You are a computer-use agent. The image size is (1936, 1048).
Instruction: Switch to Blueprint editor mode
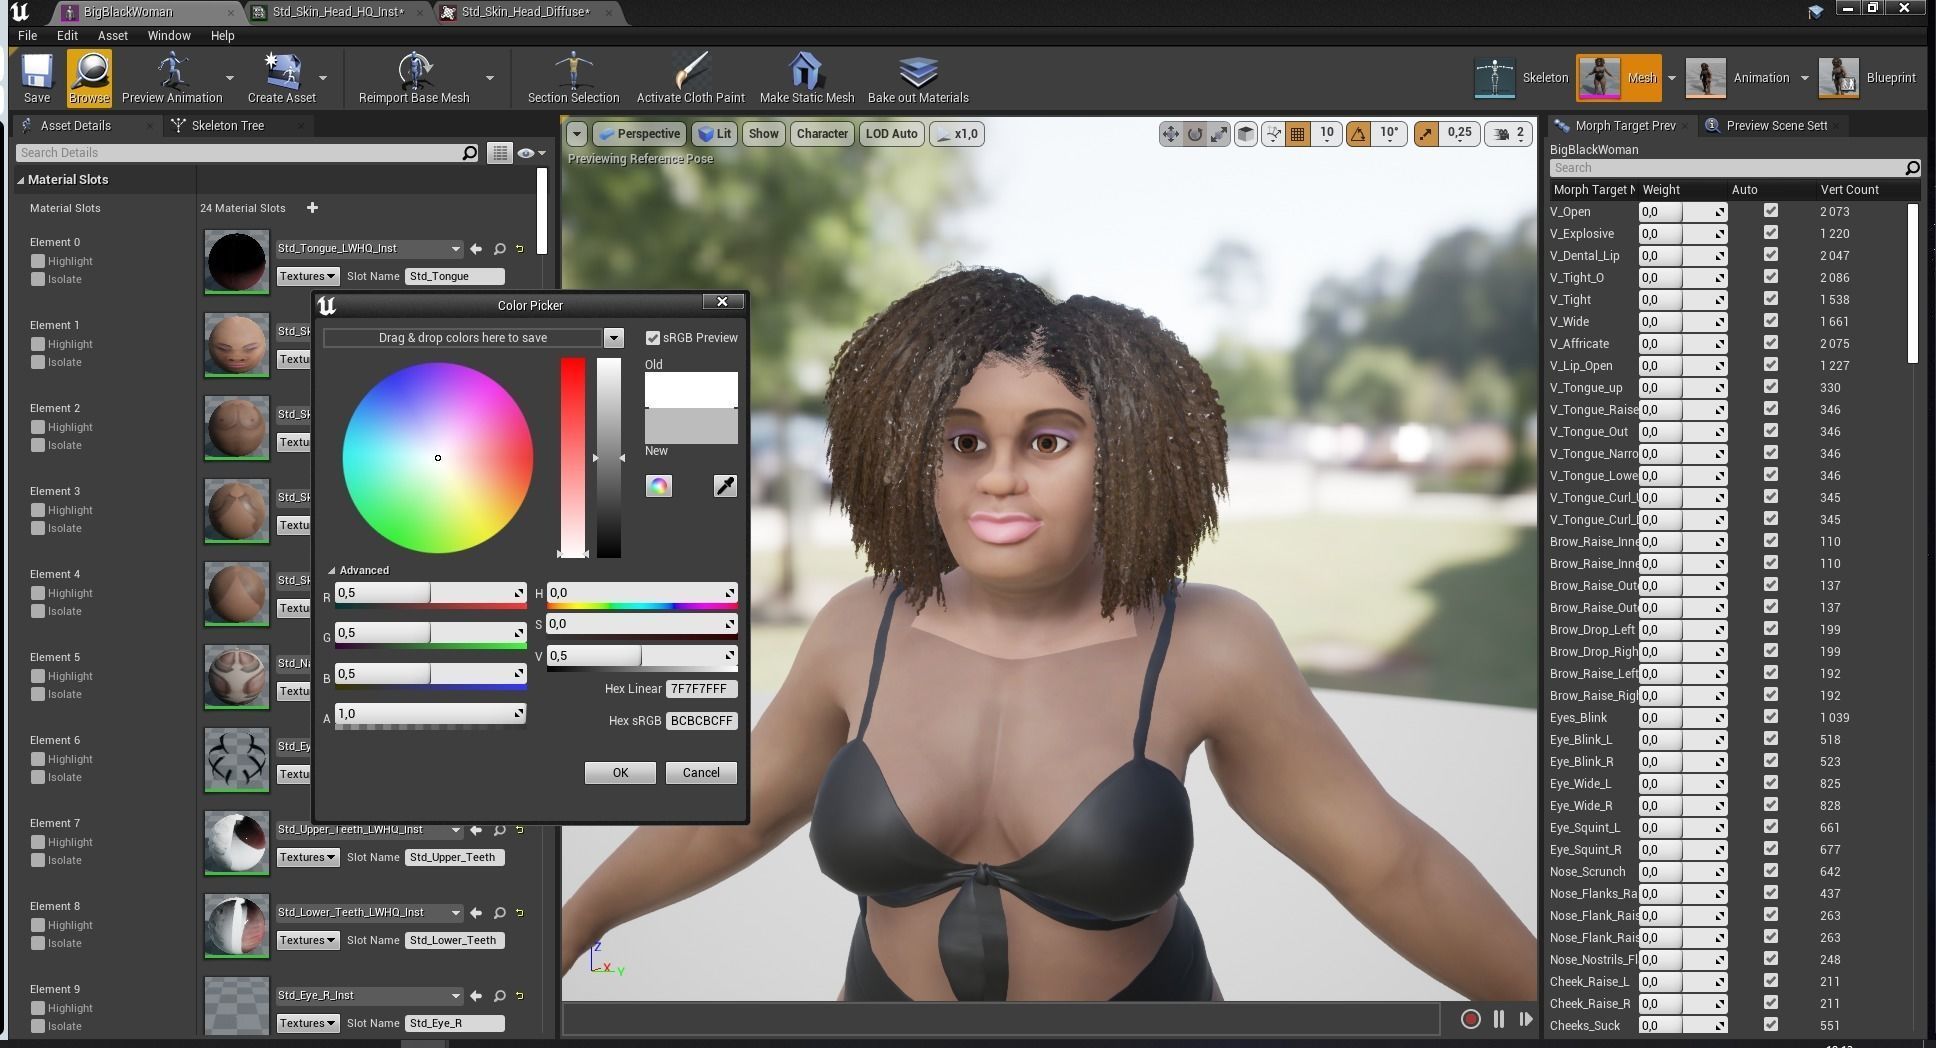[1868, 78]
